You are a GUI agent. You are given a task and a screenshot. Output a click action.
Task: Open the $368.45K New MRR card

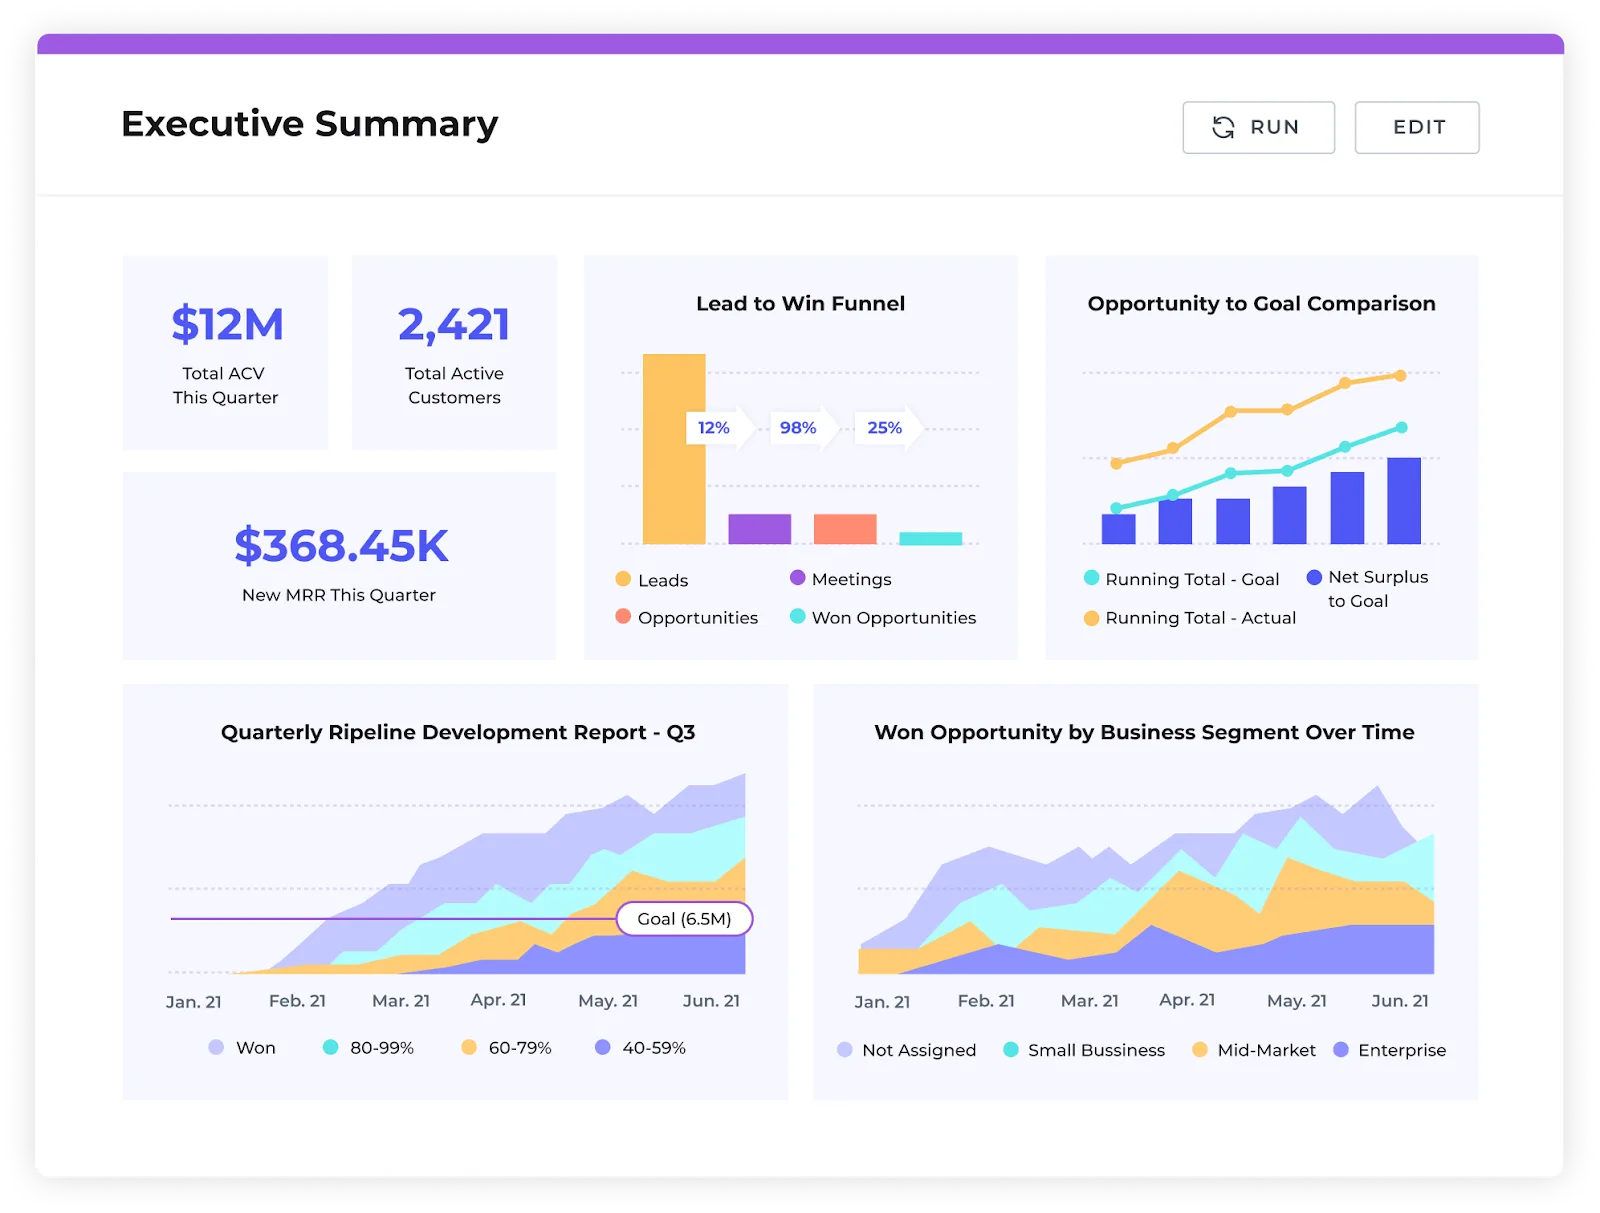339,566
